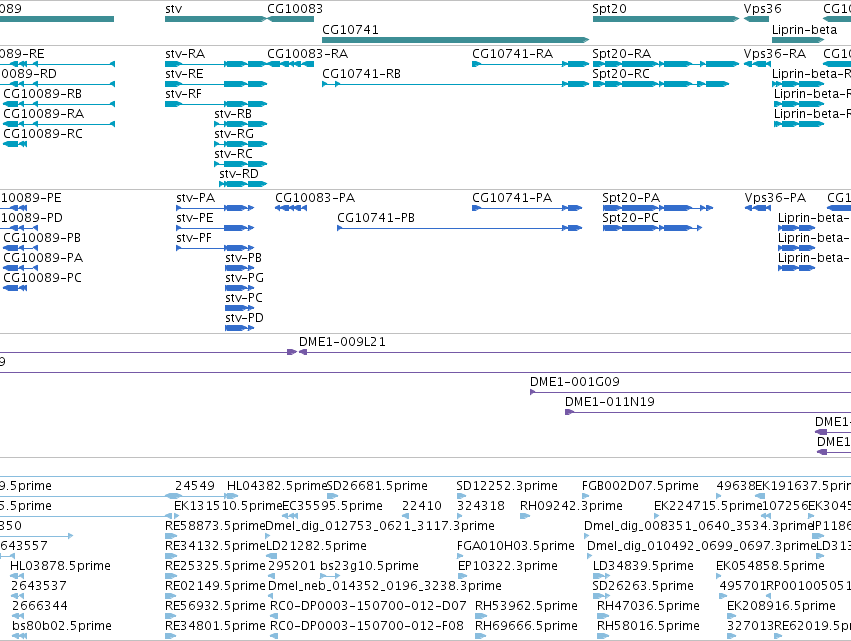Select the Spt20-PA protein

pos(658,208)
